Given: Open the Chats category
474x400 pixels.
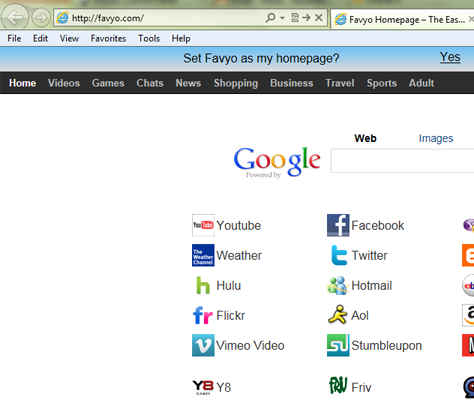Looking at the screenshot, I should [150, 83].
